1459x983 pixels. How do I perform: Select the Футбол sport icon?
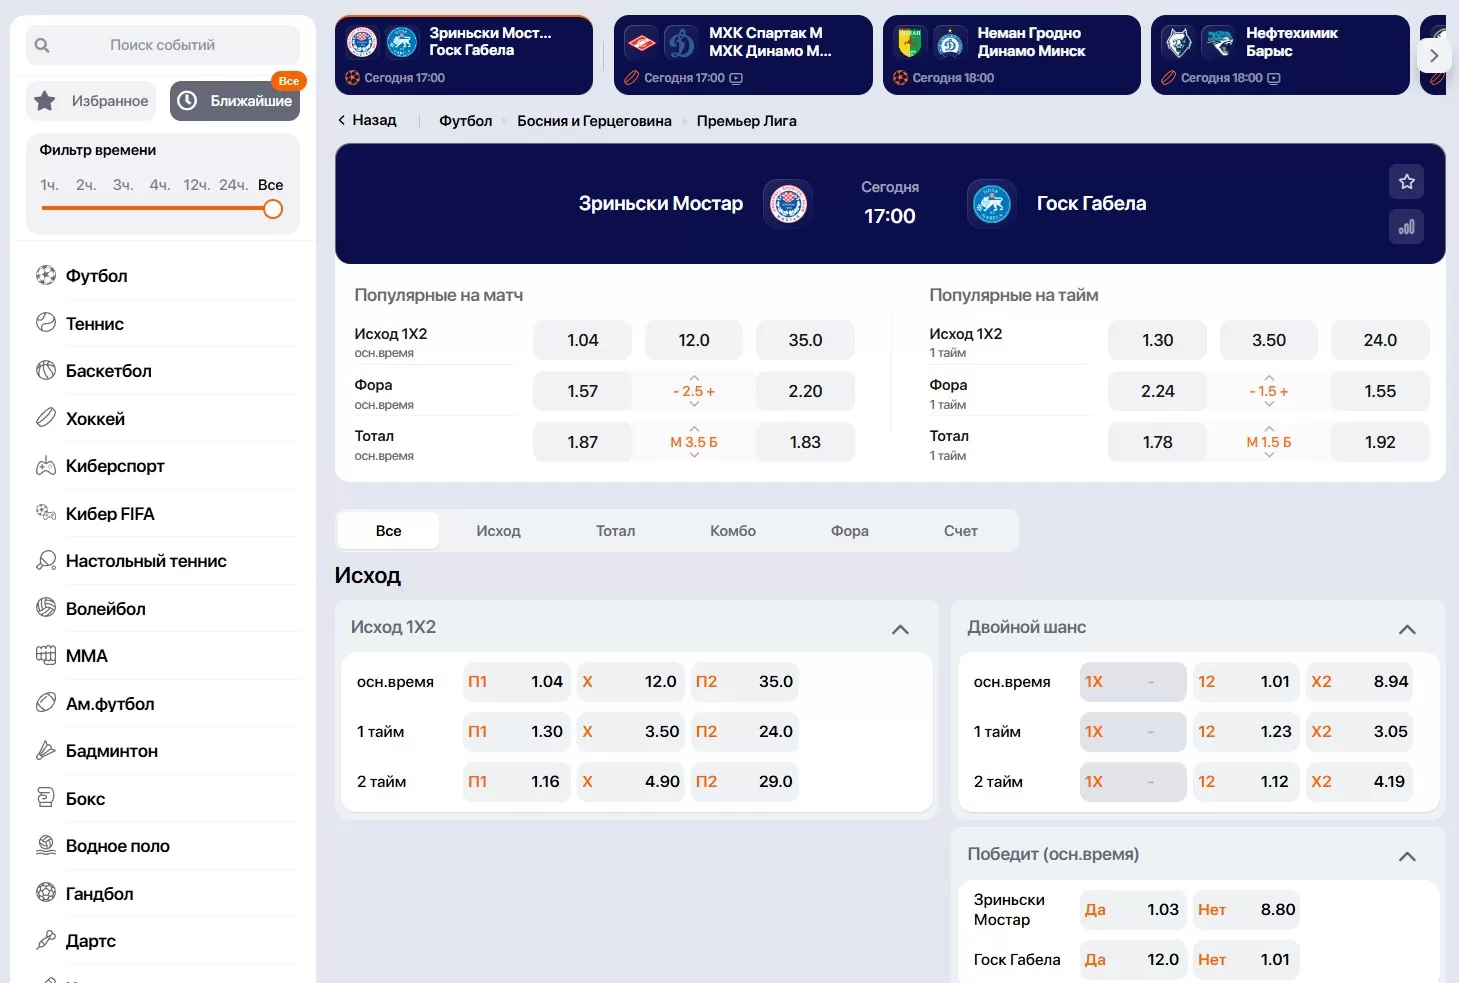[46, 275]
